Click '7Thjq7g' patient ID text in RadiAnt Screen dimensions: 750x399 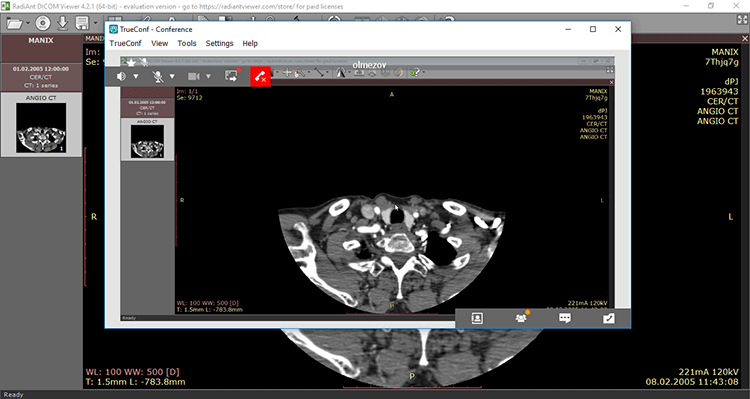722,62
